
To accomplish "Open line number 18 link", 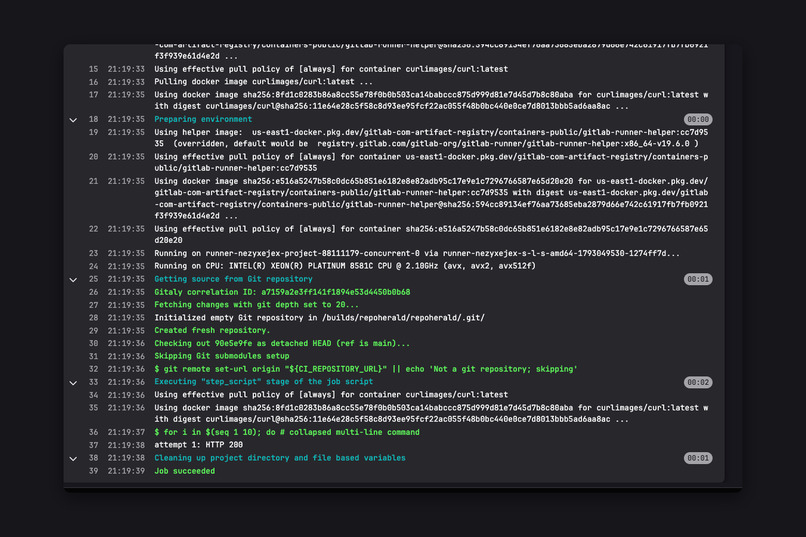I will [x=93, y=119].
